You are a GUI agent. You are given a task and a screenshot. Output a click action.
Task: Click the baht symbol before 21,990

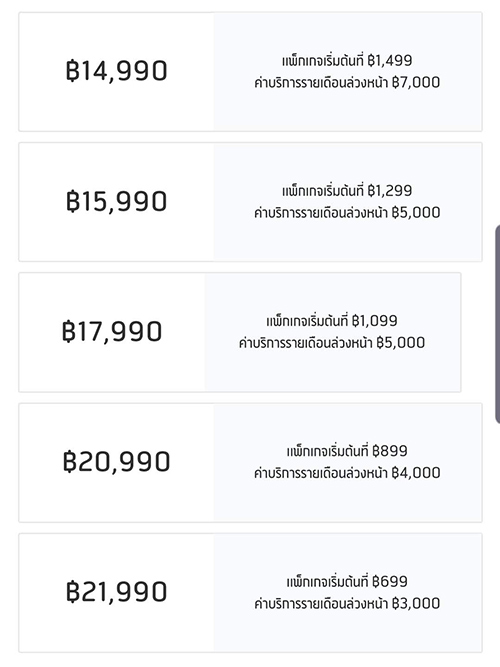[72, 592]
